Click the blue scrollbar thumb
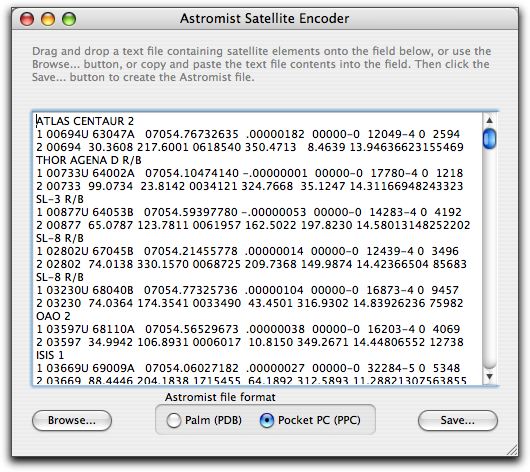 (489, 138)
